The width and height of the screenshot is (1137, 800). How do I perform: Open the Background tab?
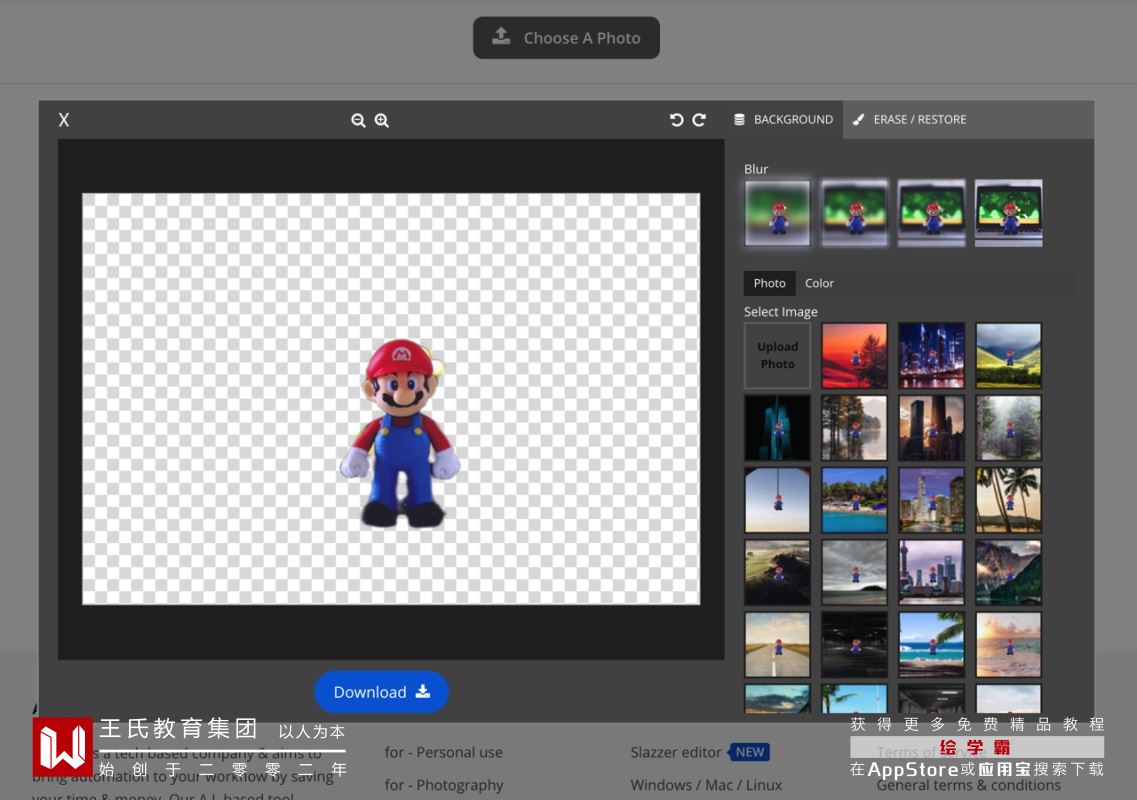[x=783, y=120]
